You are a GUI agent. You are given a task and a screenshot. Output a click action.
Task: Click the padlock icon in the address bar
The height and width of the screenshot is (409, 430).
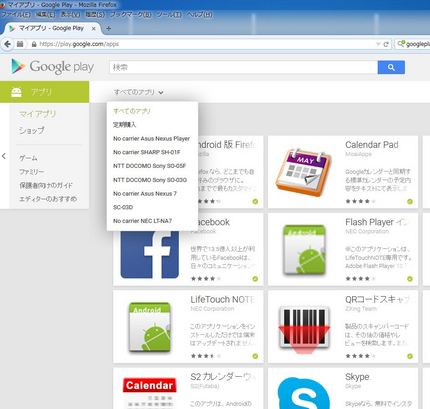click(34, 44)
